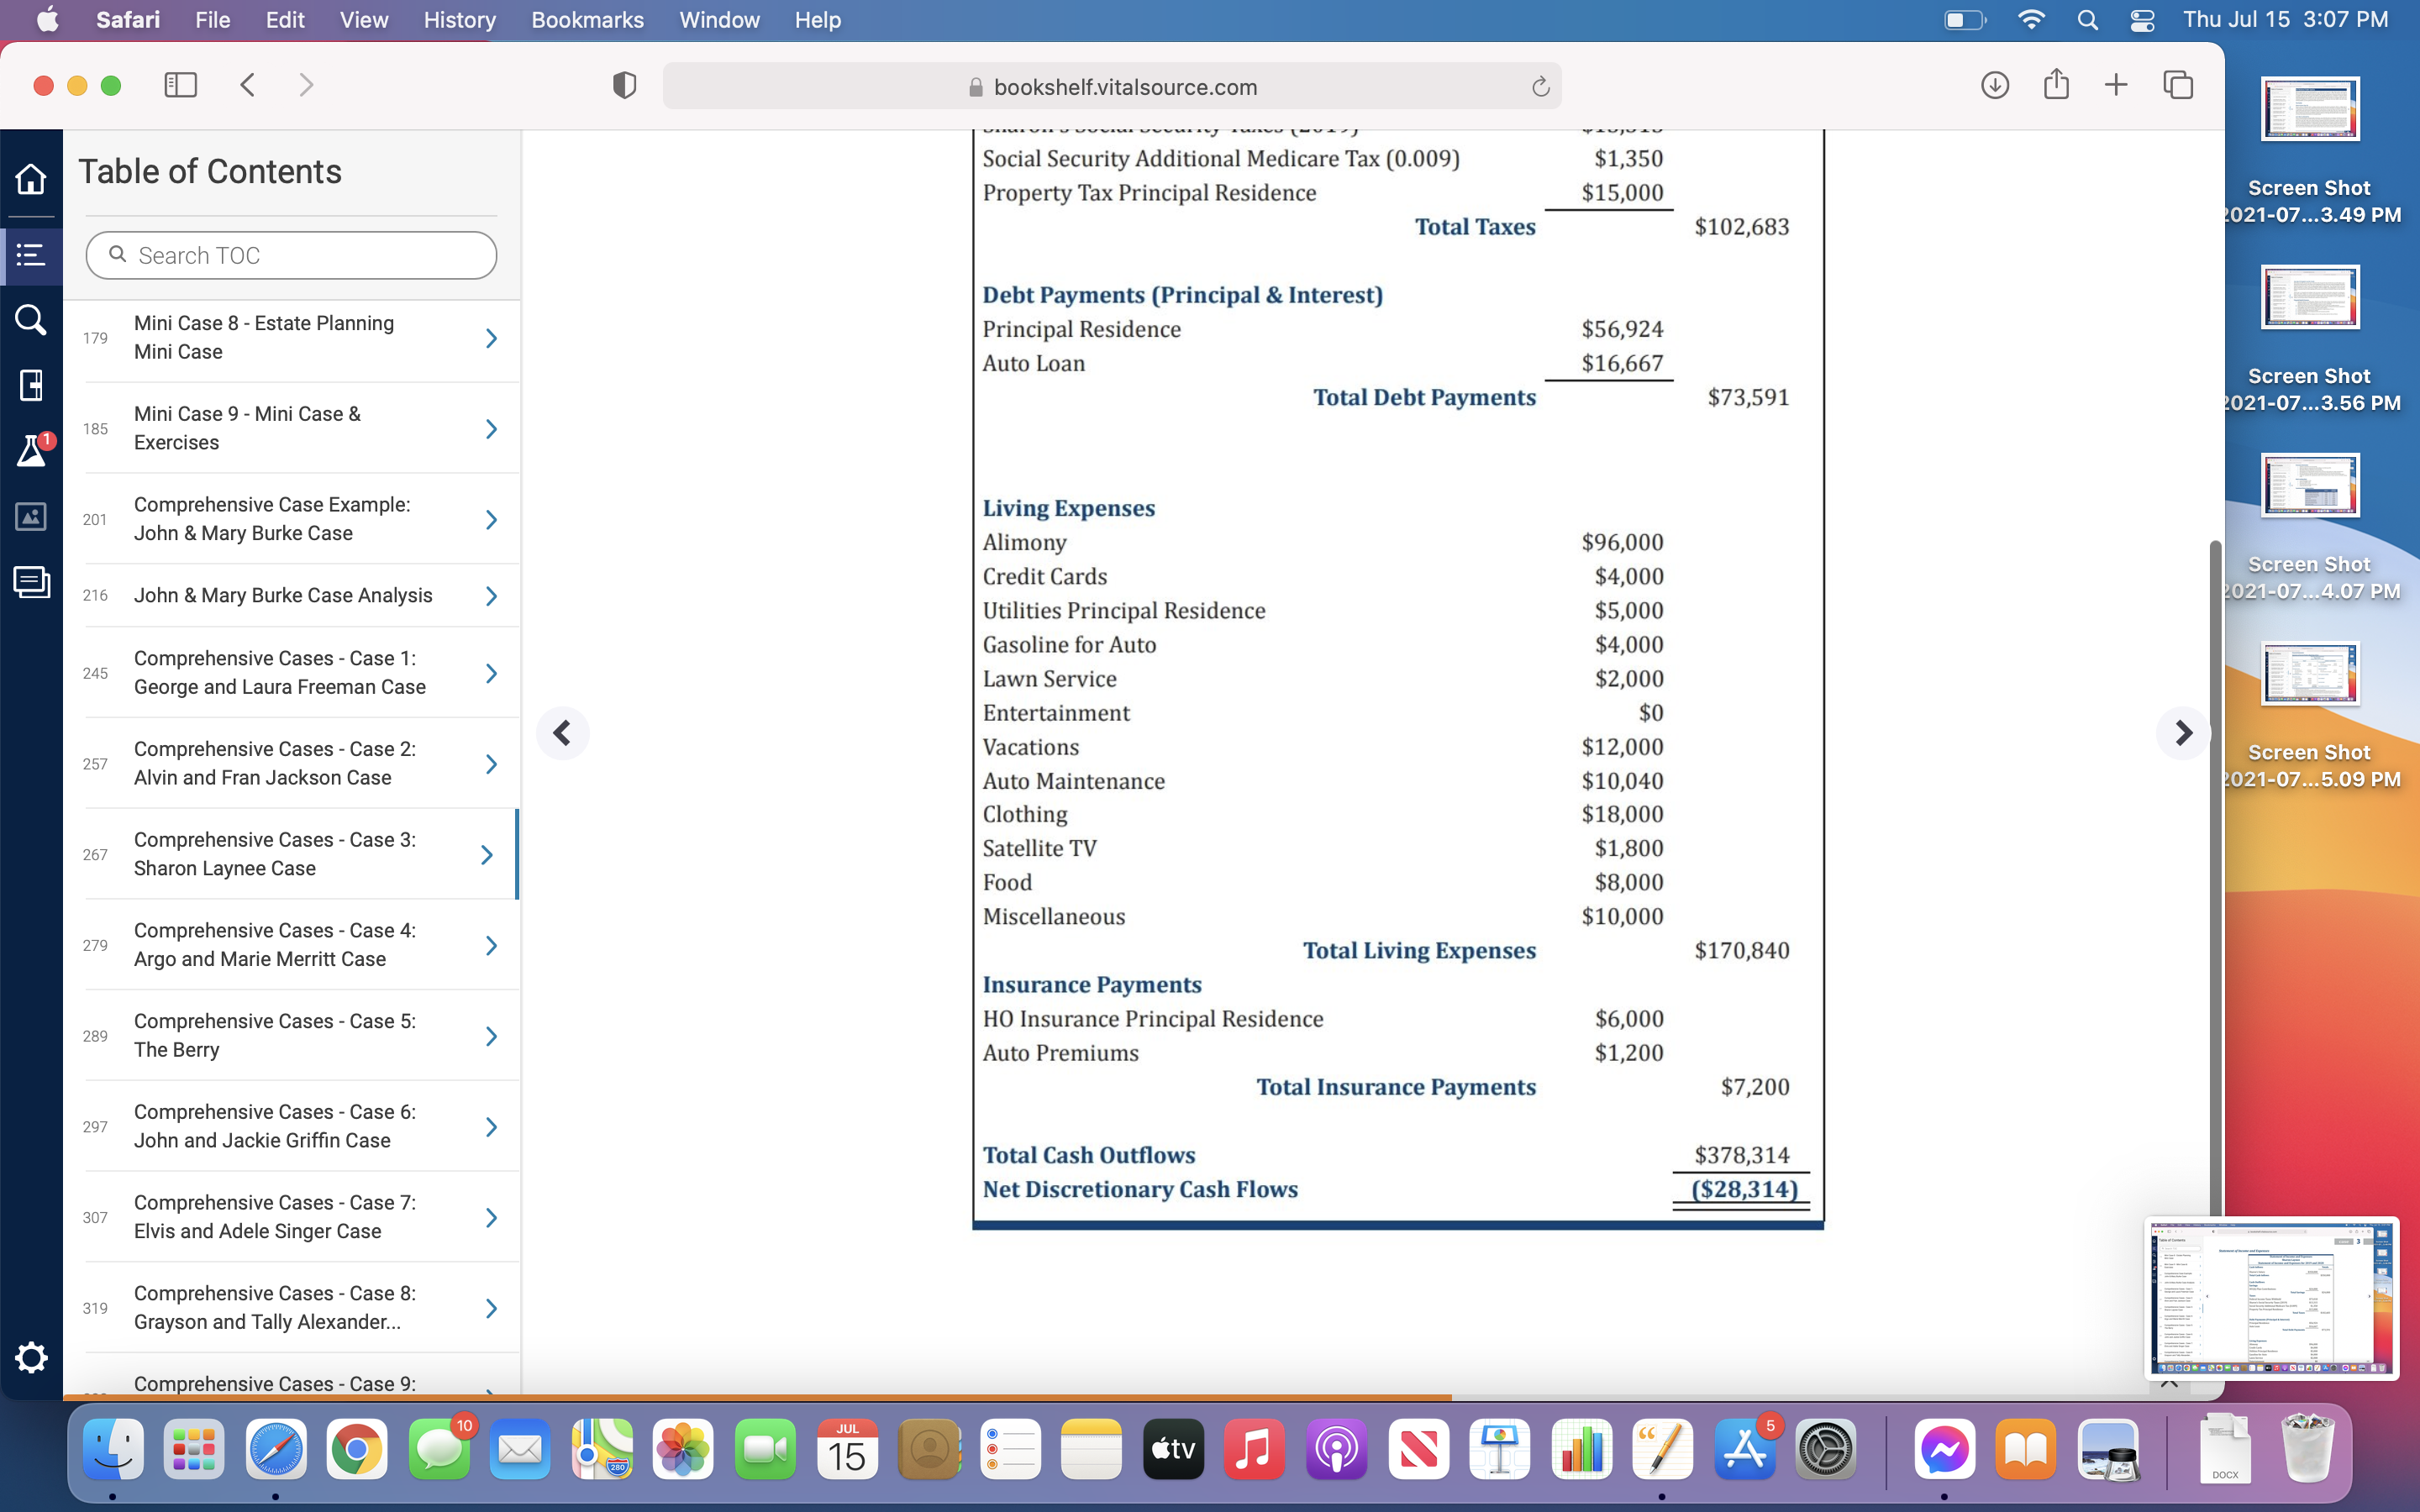Go to Case 7: Elvis and Adele Singer Case
Screen dimensions: 2420x1512
pos(291,1217)
